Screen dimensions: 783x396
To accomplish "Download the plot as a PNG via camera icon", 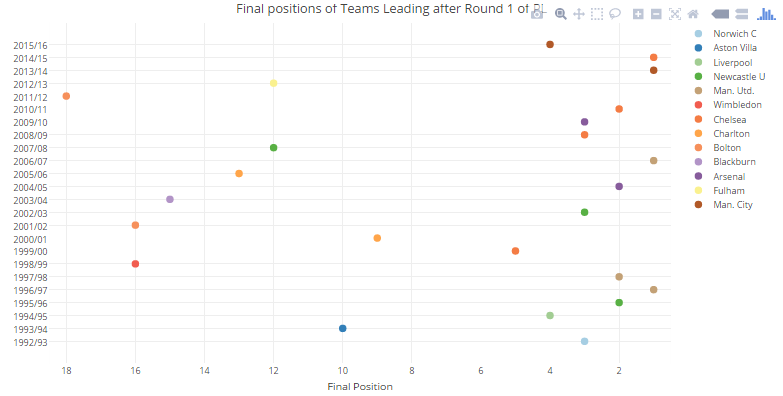I will (537, 14).
